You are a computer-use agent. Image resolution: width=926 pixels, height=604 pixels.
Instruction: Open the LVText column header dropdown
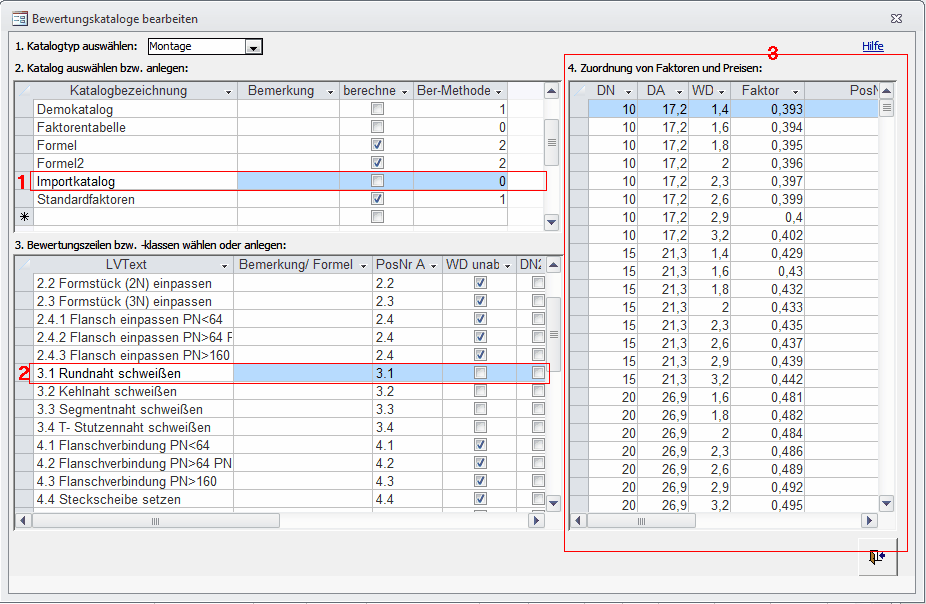pos(224,265)
